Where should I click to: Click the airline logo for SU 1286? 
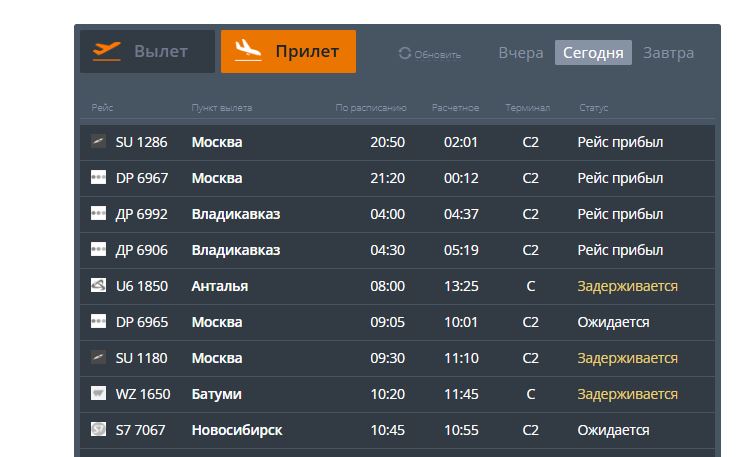[98, 141]
